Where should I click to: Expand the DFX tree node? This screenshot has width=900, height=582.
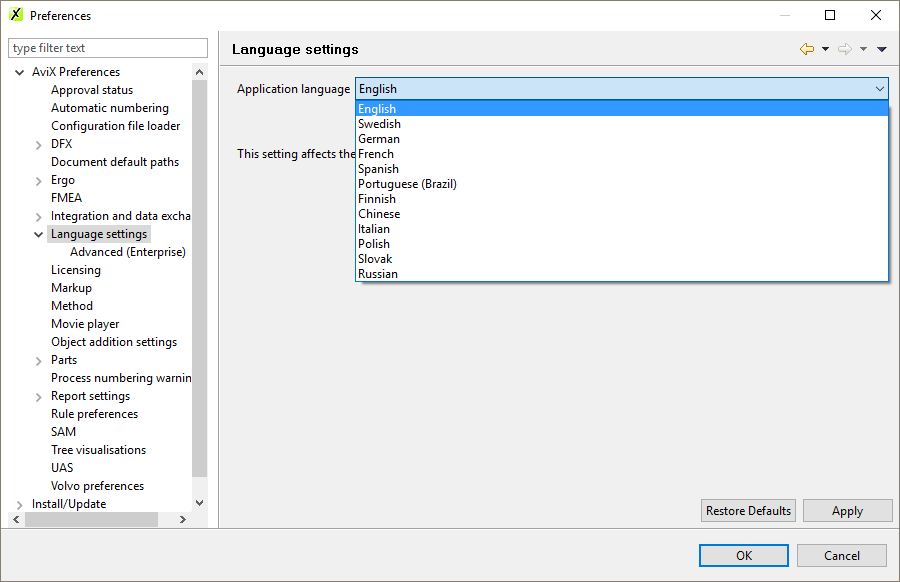(38, 145)
